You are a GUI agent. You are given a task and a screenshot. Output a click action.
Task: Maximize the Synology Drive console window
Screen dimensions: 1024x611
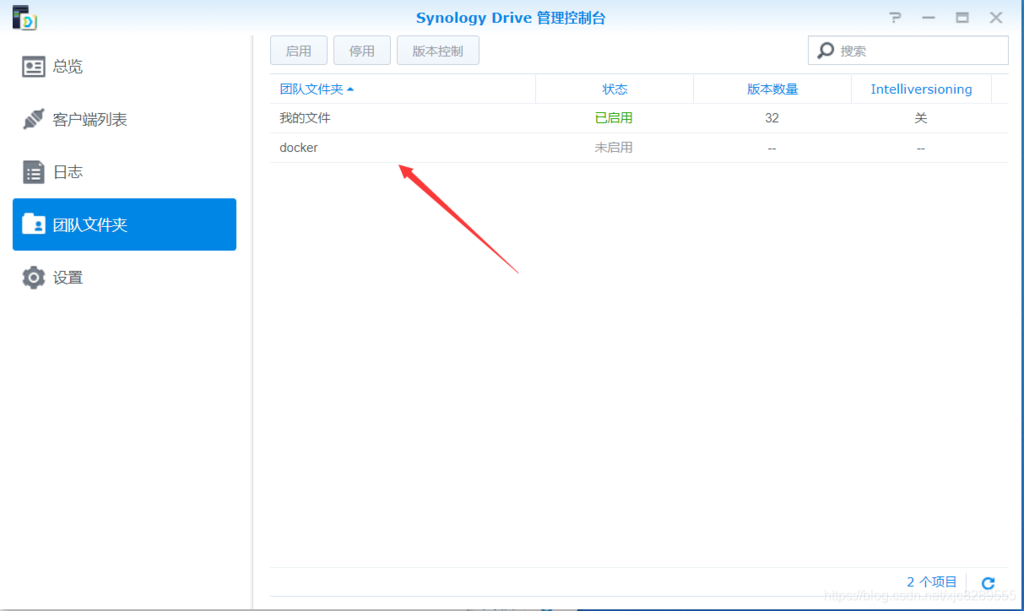point(962,18)
